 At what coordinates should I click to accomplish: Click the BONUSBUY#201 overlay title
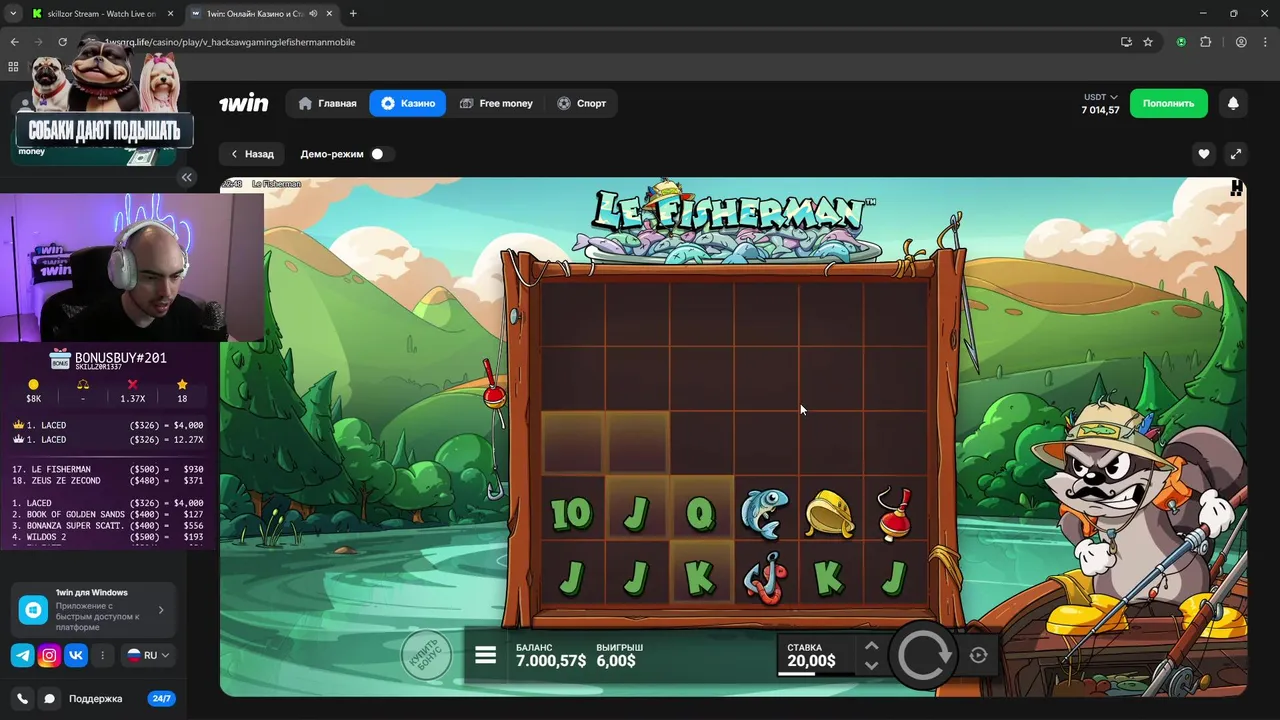120,358
